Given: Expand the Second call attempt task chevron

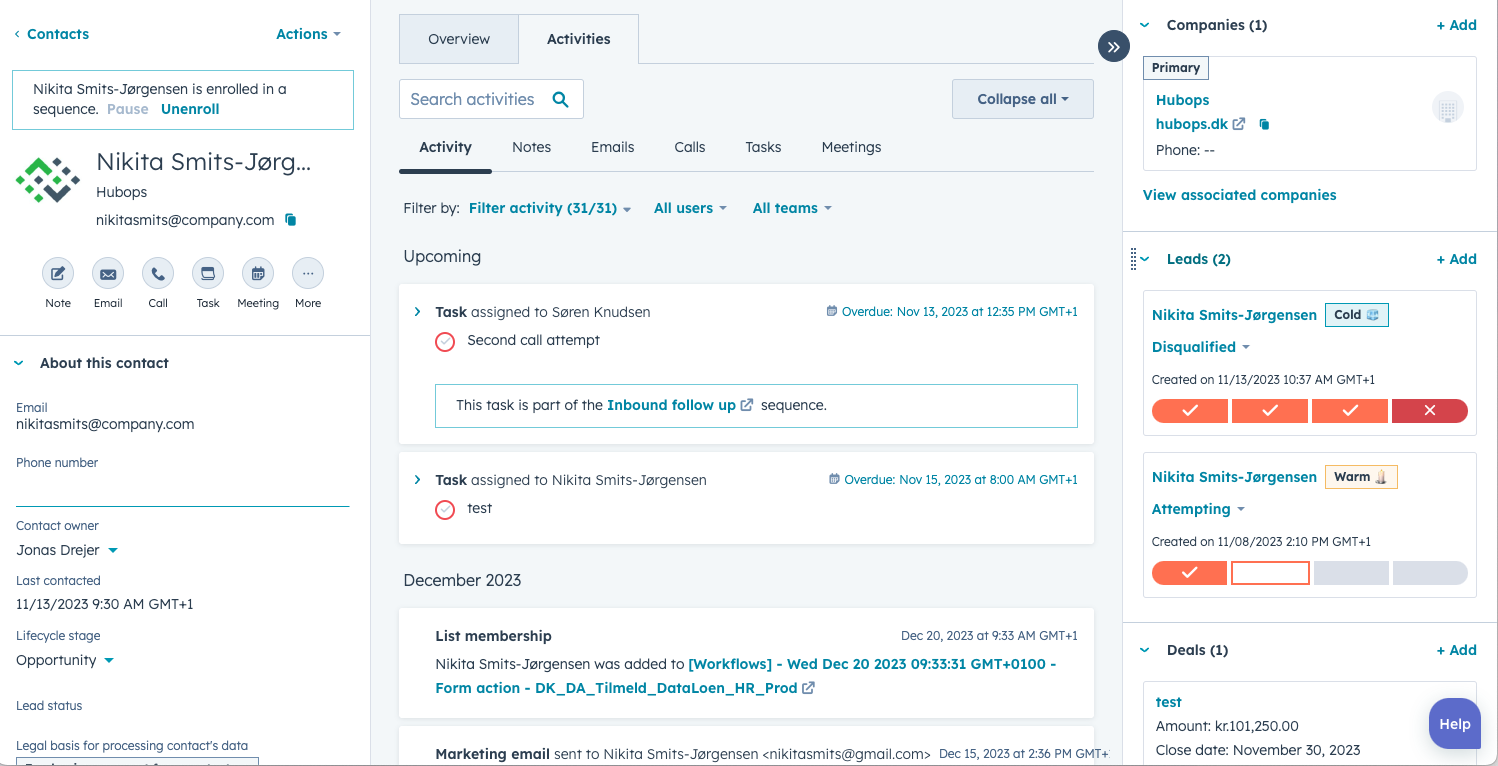Looking at the screenshot, I should point(418,312).
